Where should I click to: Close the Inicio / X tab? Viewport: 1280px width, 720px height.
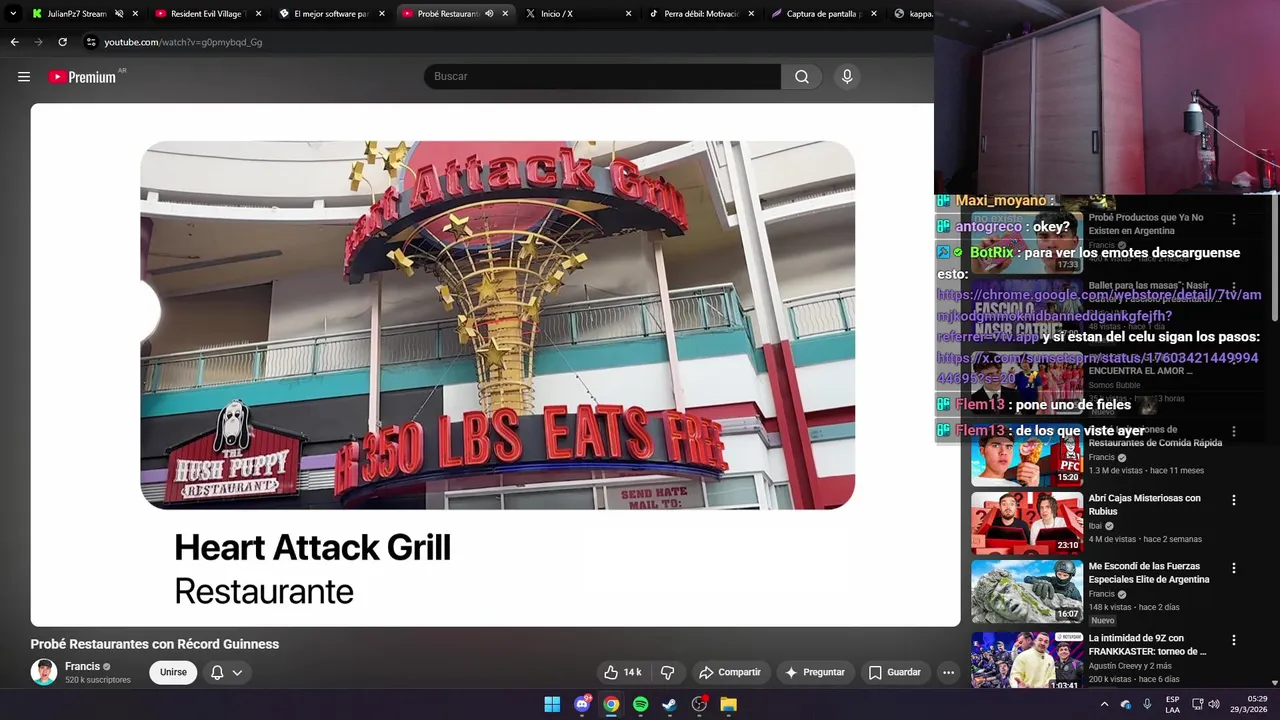(628, 14)
